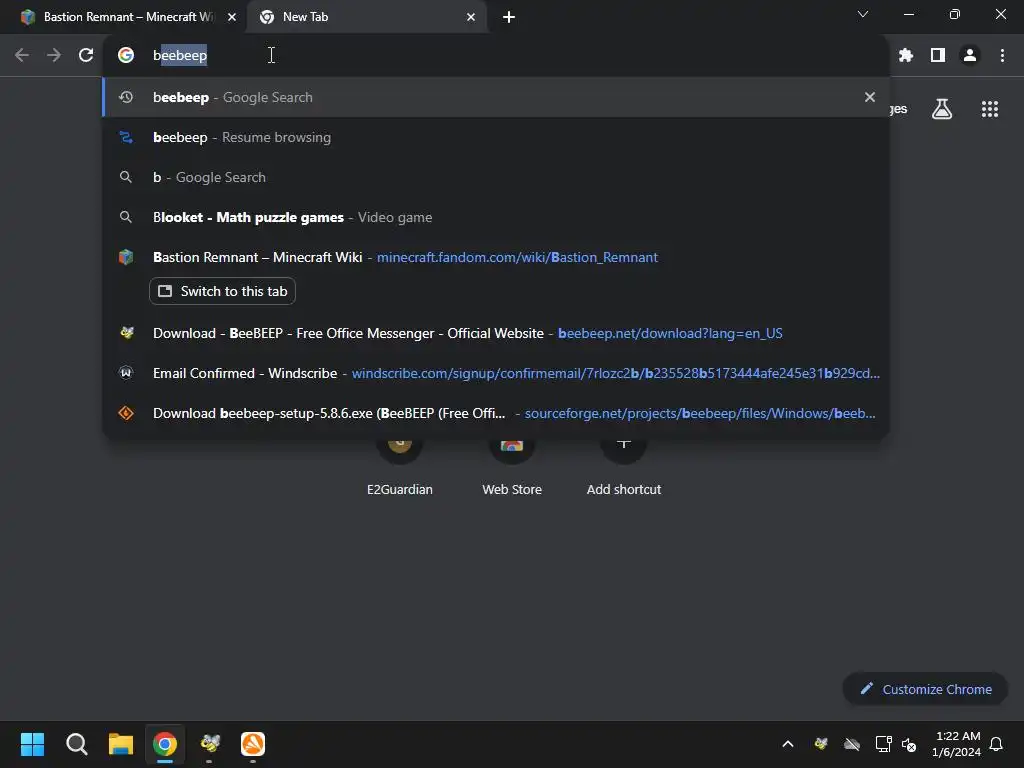Click the muted volume tray icon
Image resolution: width=1024 pixels, height=768 pixels.
(909, 744)
